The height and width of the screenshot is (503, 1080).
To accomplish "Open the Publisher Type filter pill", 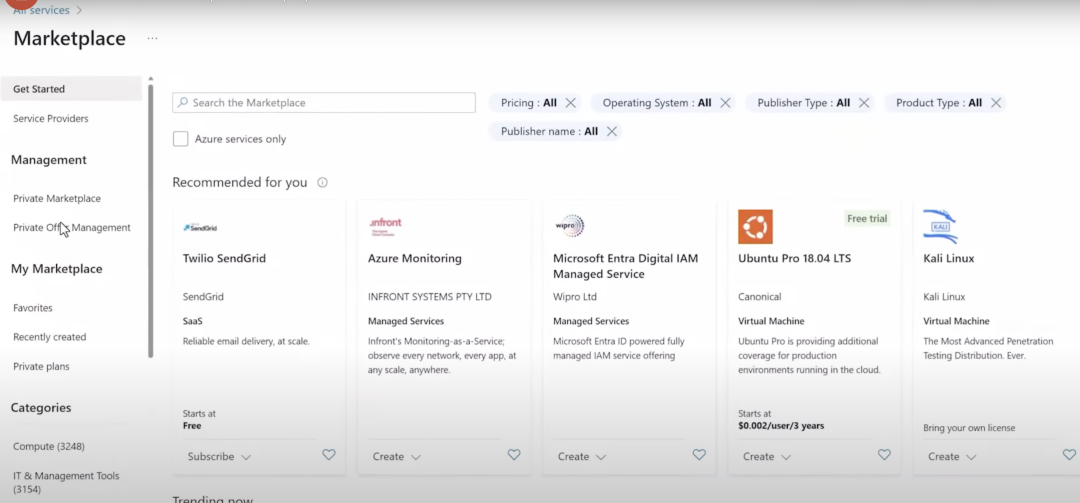I will pyautogui.click(x=803, y=103).
